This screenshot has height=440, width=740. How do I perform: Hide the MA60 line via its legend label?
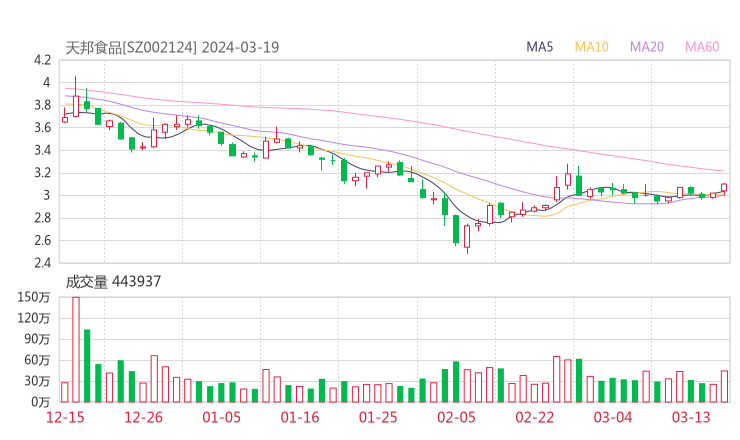702,47
